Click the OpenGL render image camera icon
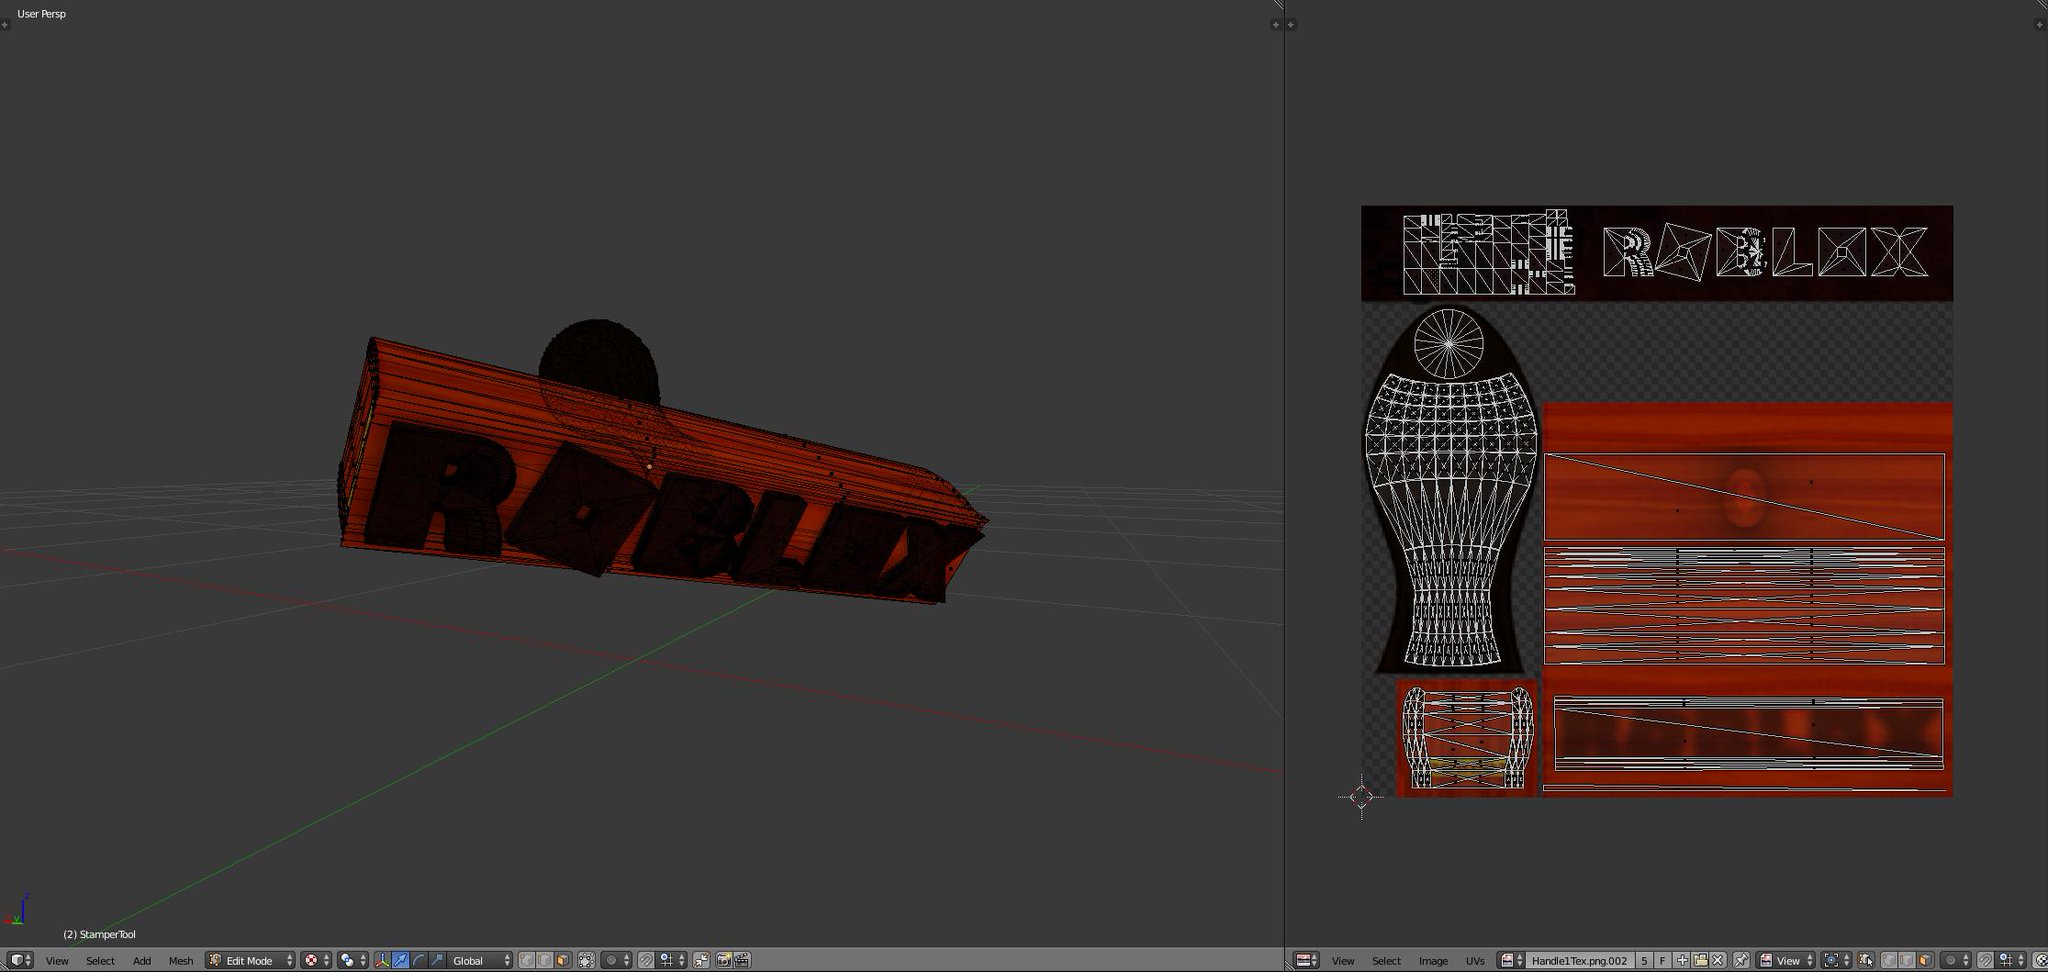The height and width of the screenshot is (972, 2048). tap(724, 961)
